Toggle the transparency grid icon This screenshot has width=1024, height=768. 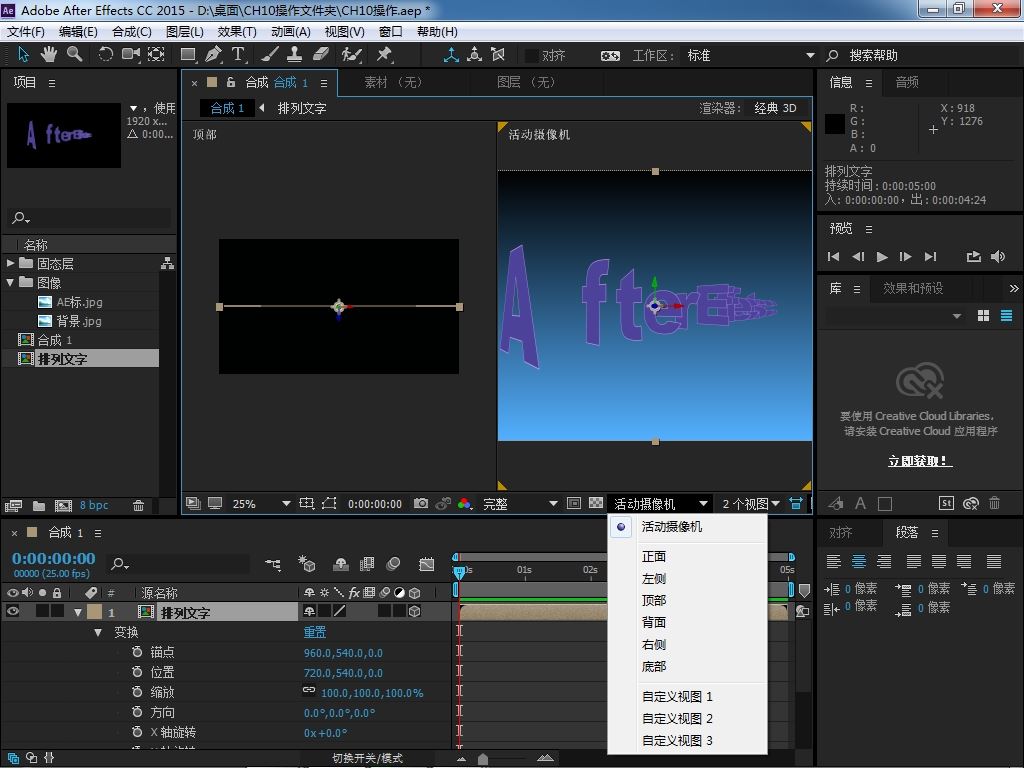[596, 504]
